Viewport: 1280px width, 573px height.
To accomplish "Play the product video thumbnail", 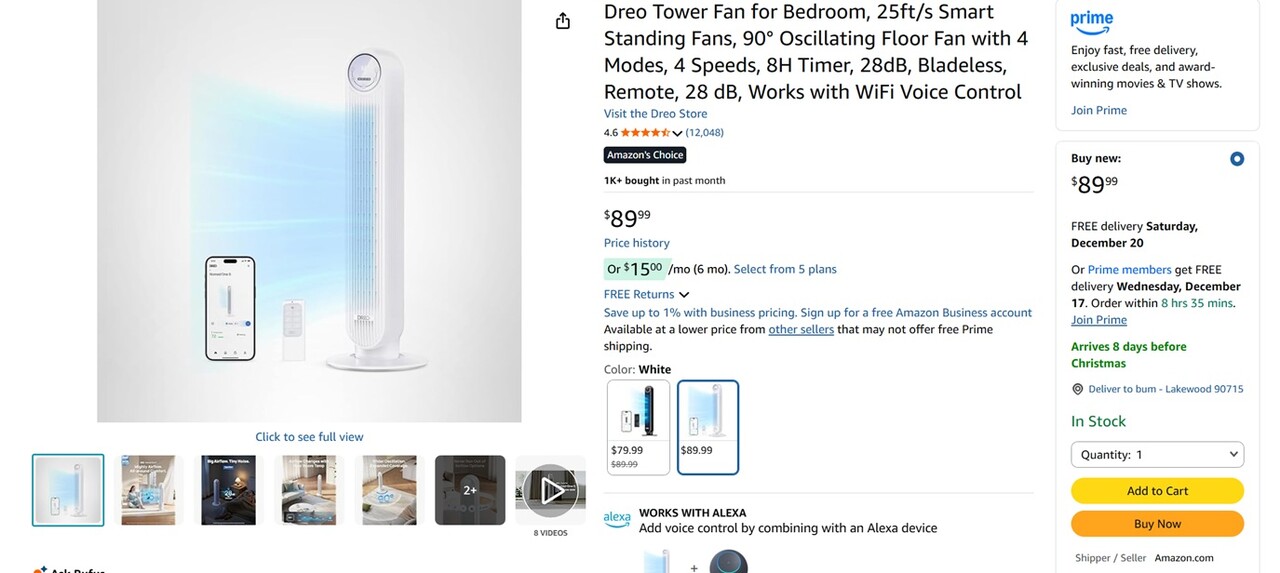I will point(550,490).
